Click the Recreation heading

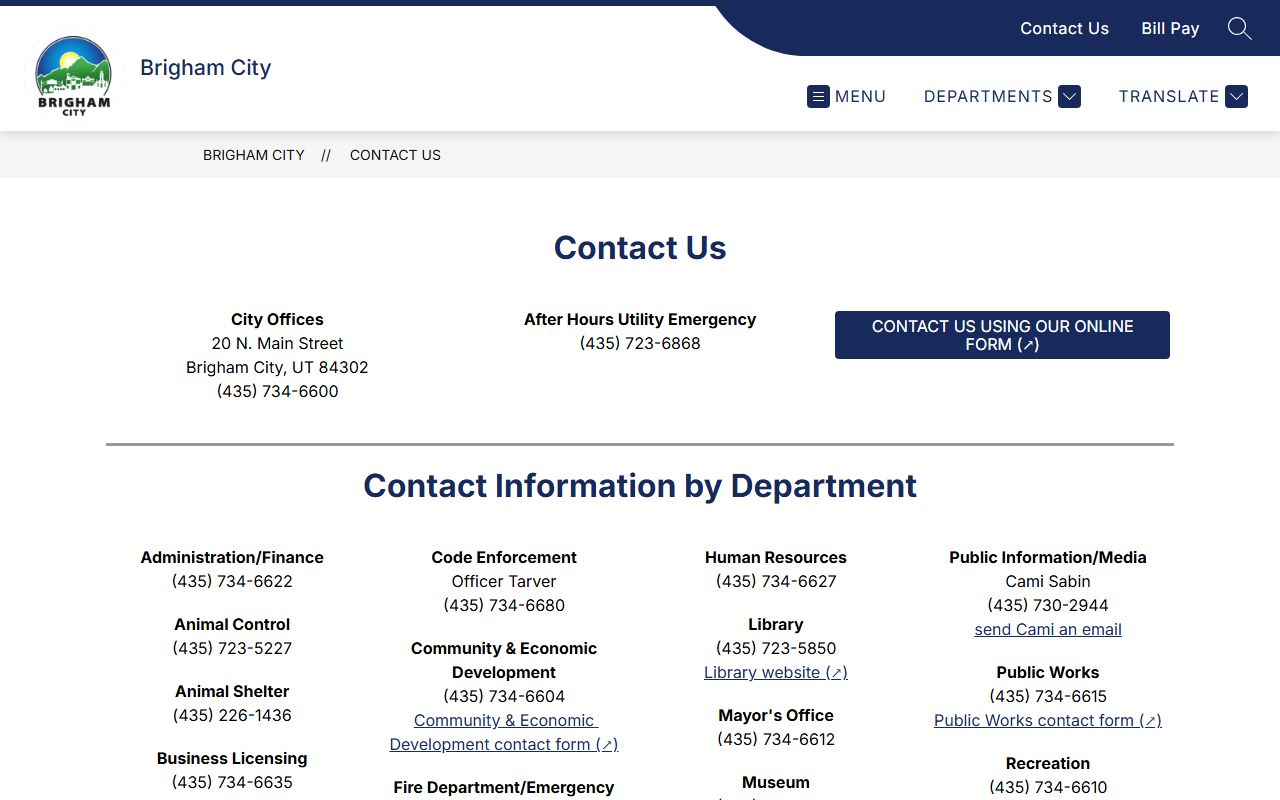coord(1048,763)
